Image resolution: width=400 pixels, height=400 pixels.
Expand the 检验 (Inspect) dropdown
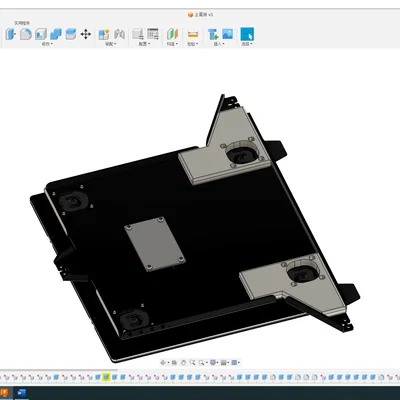(192, 44)
